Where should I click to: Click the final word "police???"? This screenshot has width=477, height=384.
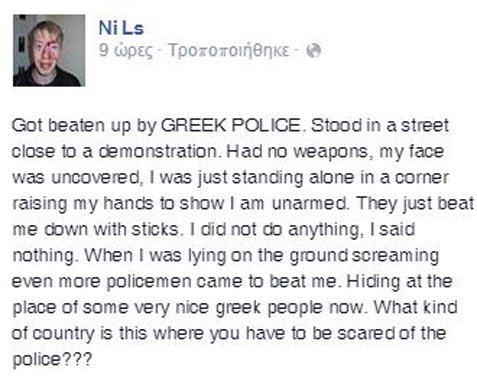[x=52, y=360]
